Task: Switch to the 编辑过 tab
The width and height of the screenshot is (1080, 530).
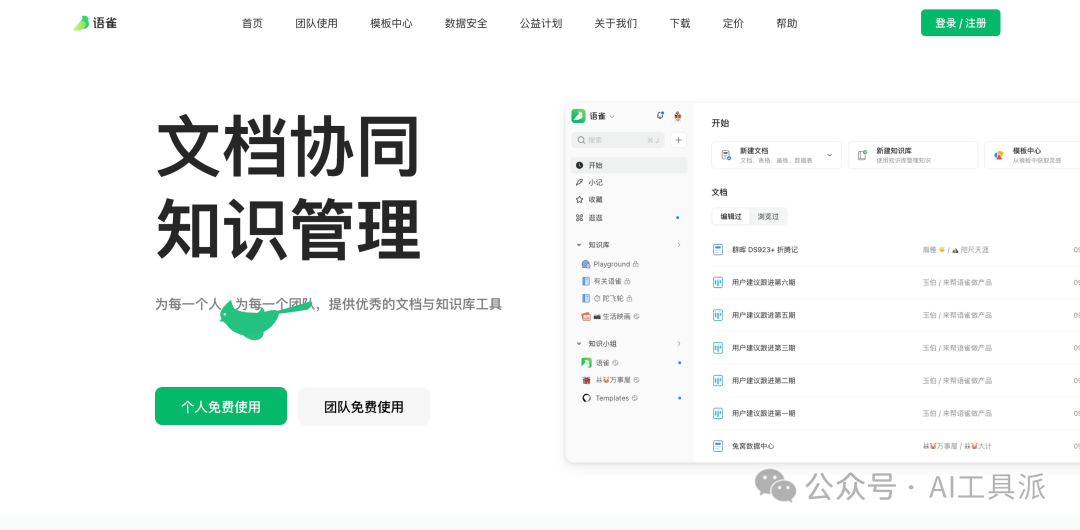Action: point(731,216)
